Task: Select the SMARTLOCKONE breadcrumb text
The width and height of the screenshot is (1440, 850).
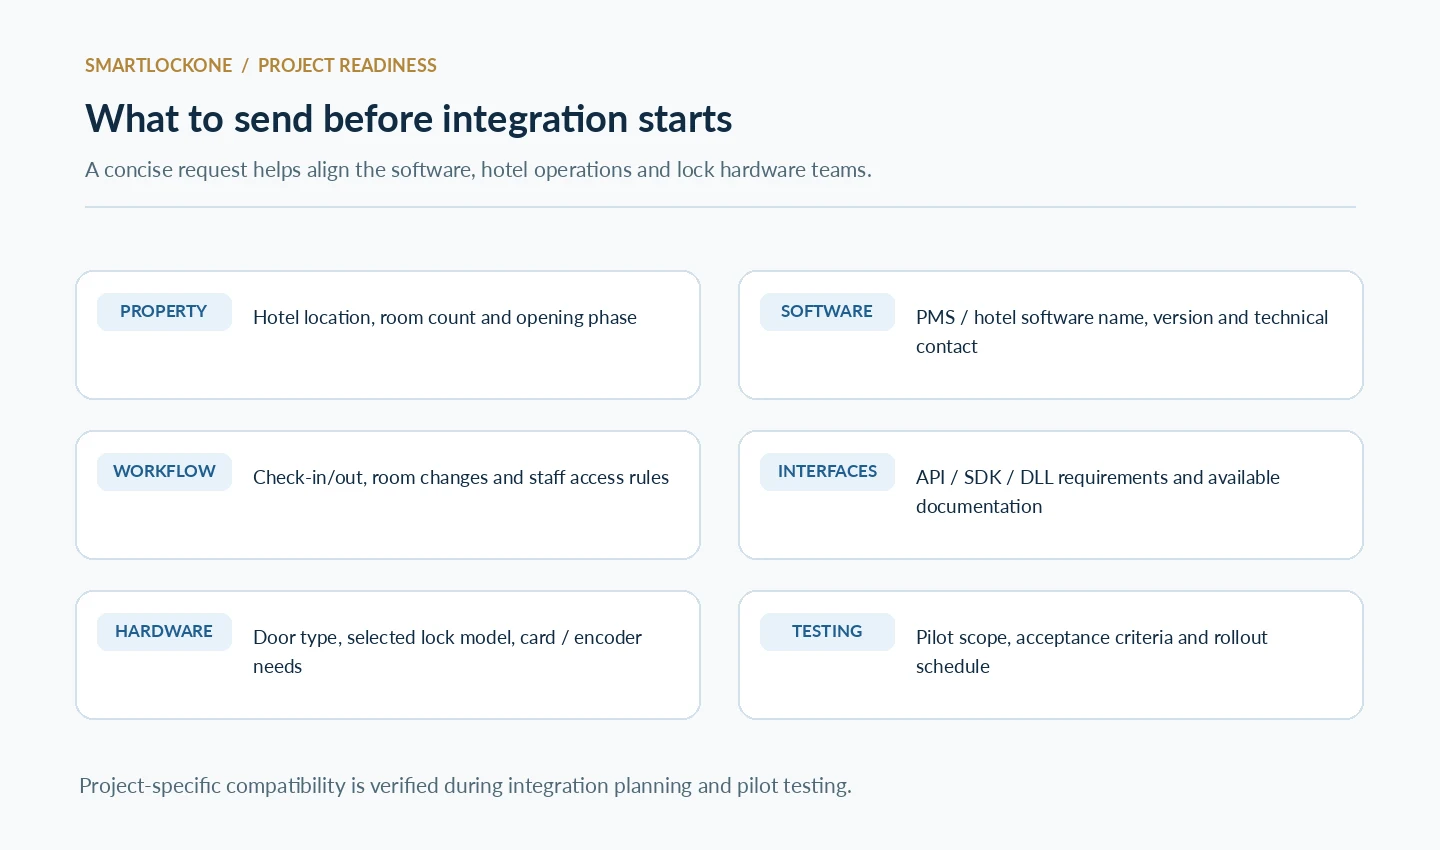Action: tap(158, 66)
